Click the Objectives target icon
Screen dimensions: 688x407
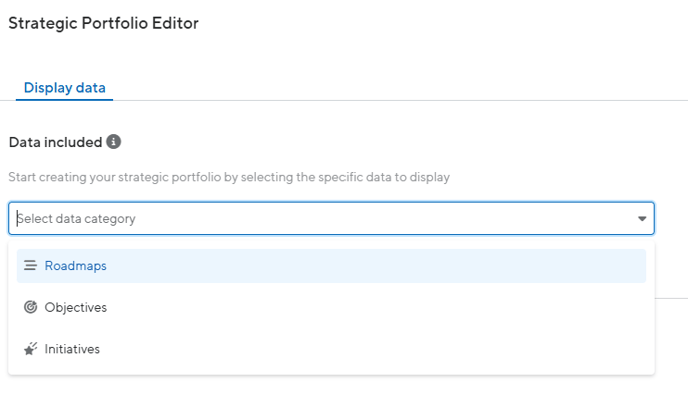click(30, 307)
